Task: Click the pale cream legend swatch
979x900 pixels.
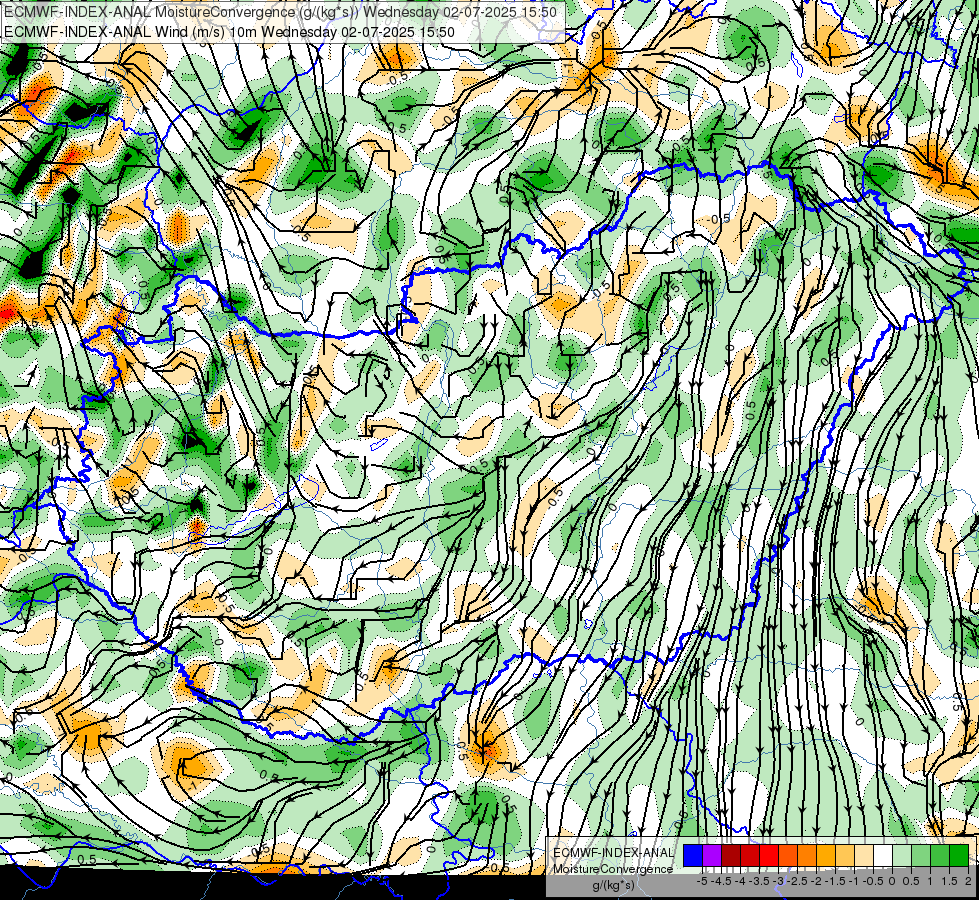Action: (x=864, y=855)
